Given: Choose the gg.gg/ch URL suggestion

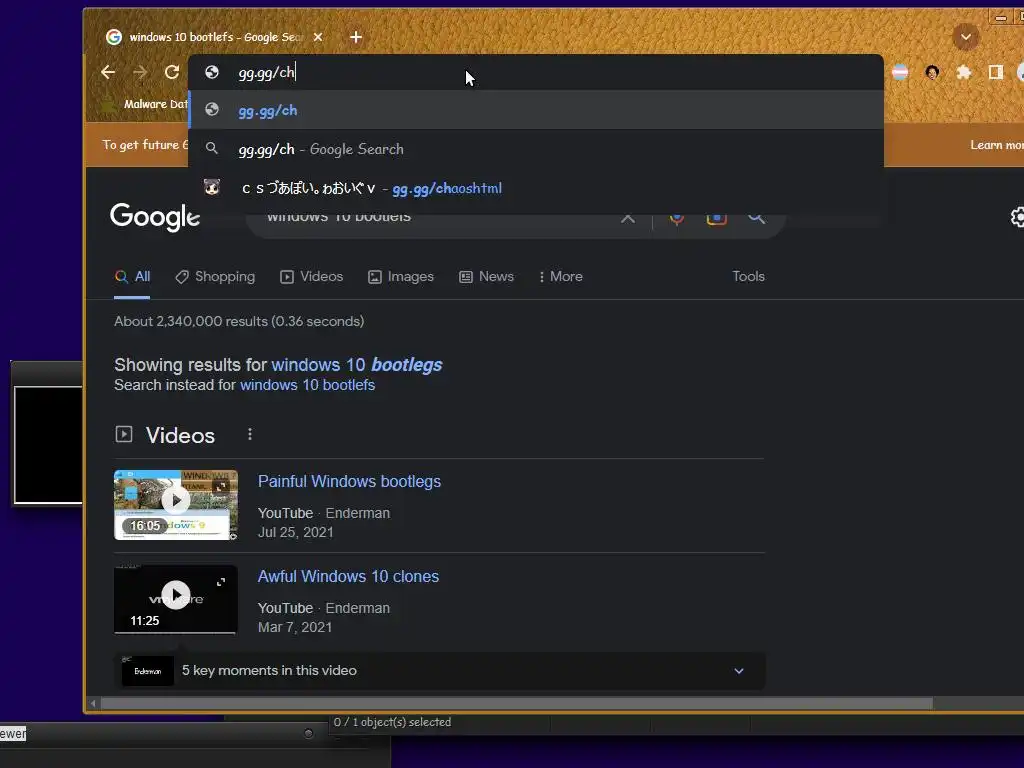Looking at the screenshot, I should pos(536,110).
